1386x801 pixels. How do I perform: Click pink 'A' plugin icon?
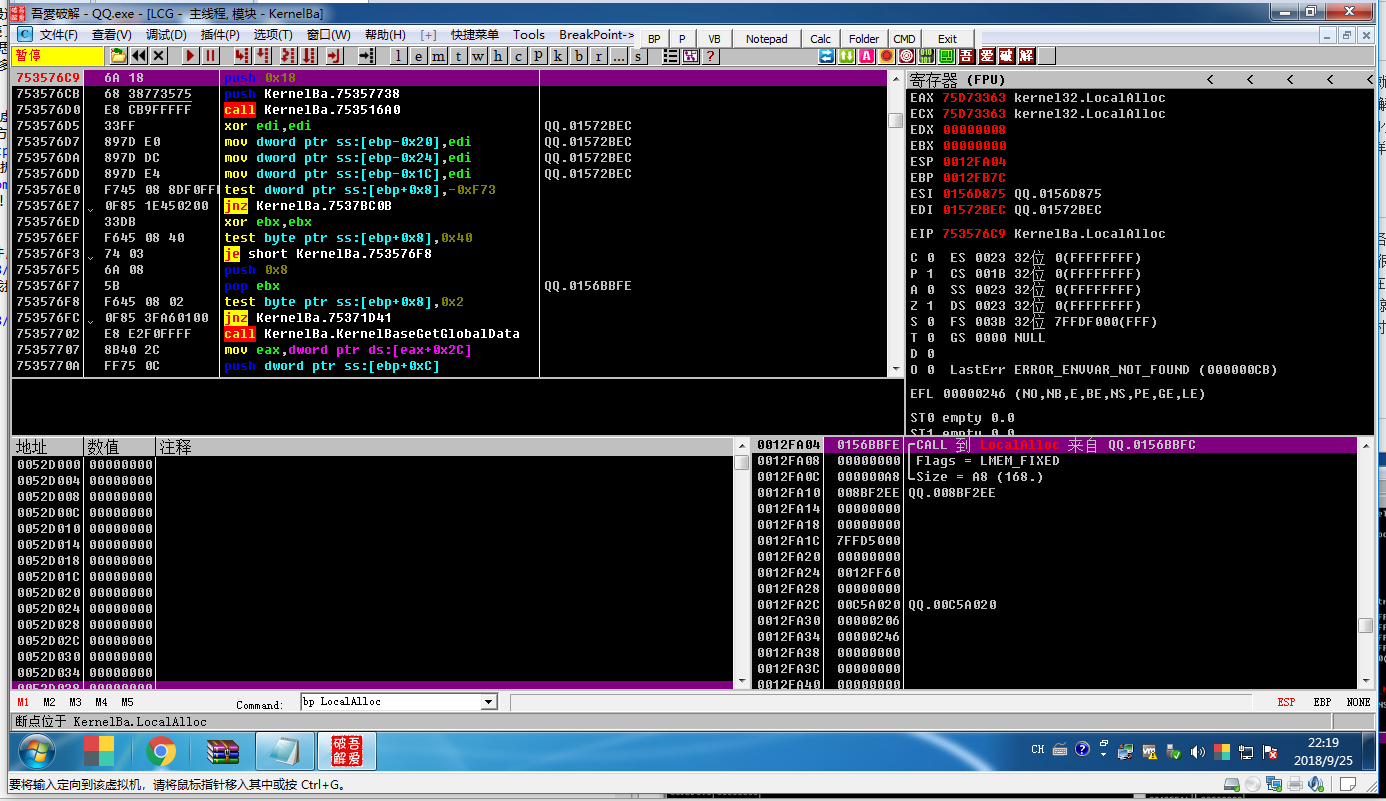[866, 56]
